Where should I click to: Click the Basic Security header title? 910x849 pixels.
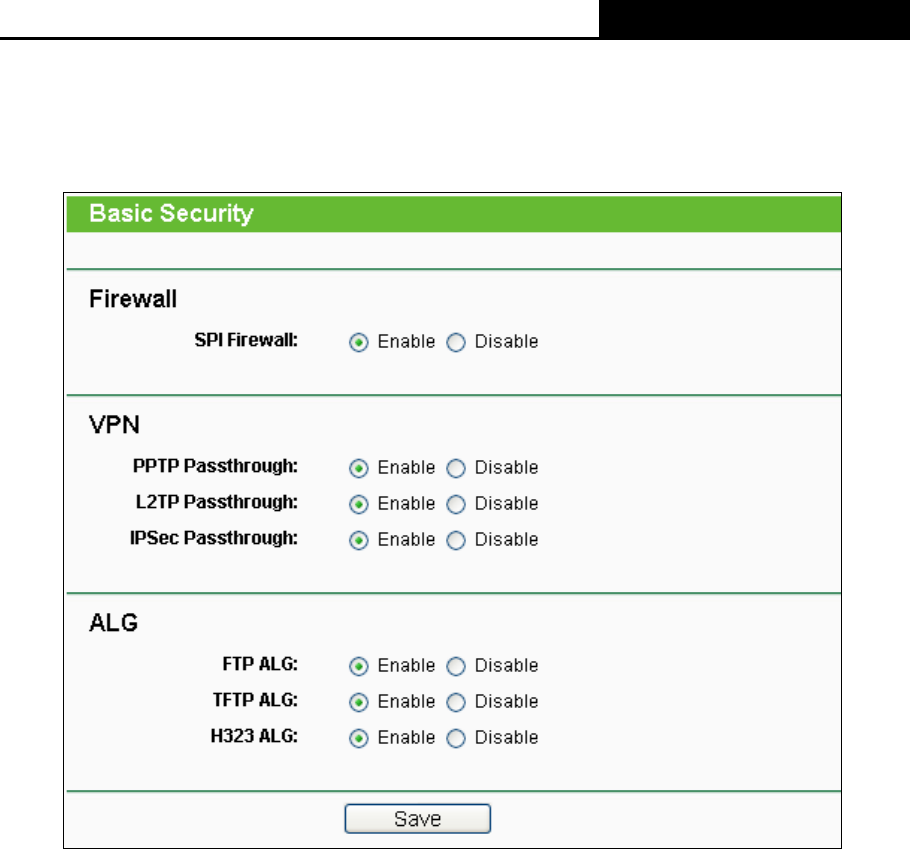click(x=171, y=213)
